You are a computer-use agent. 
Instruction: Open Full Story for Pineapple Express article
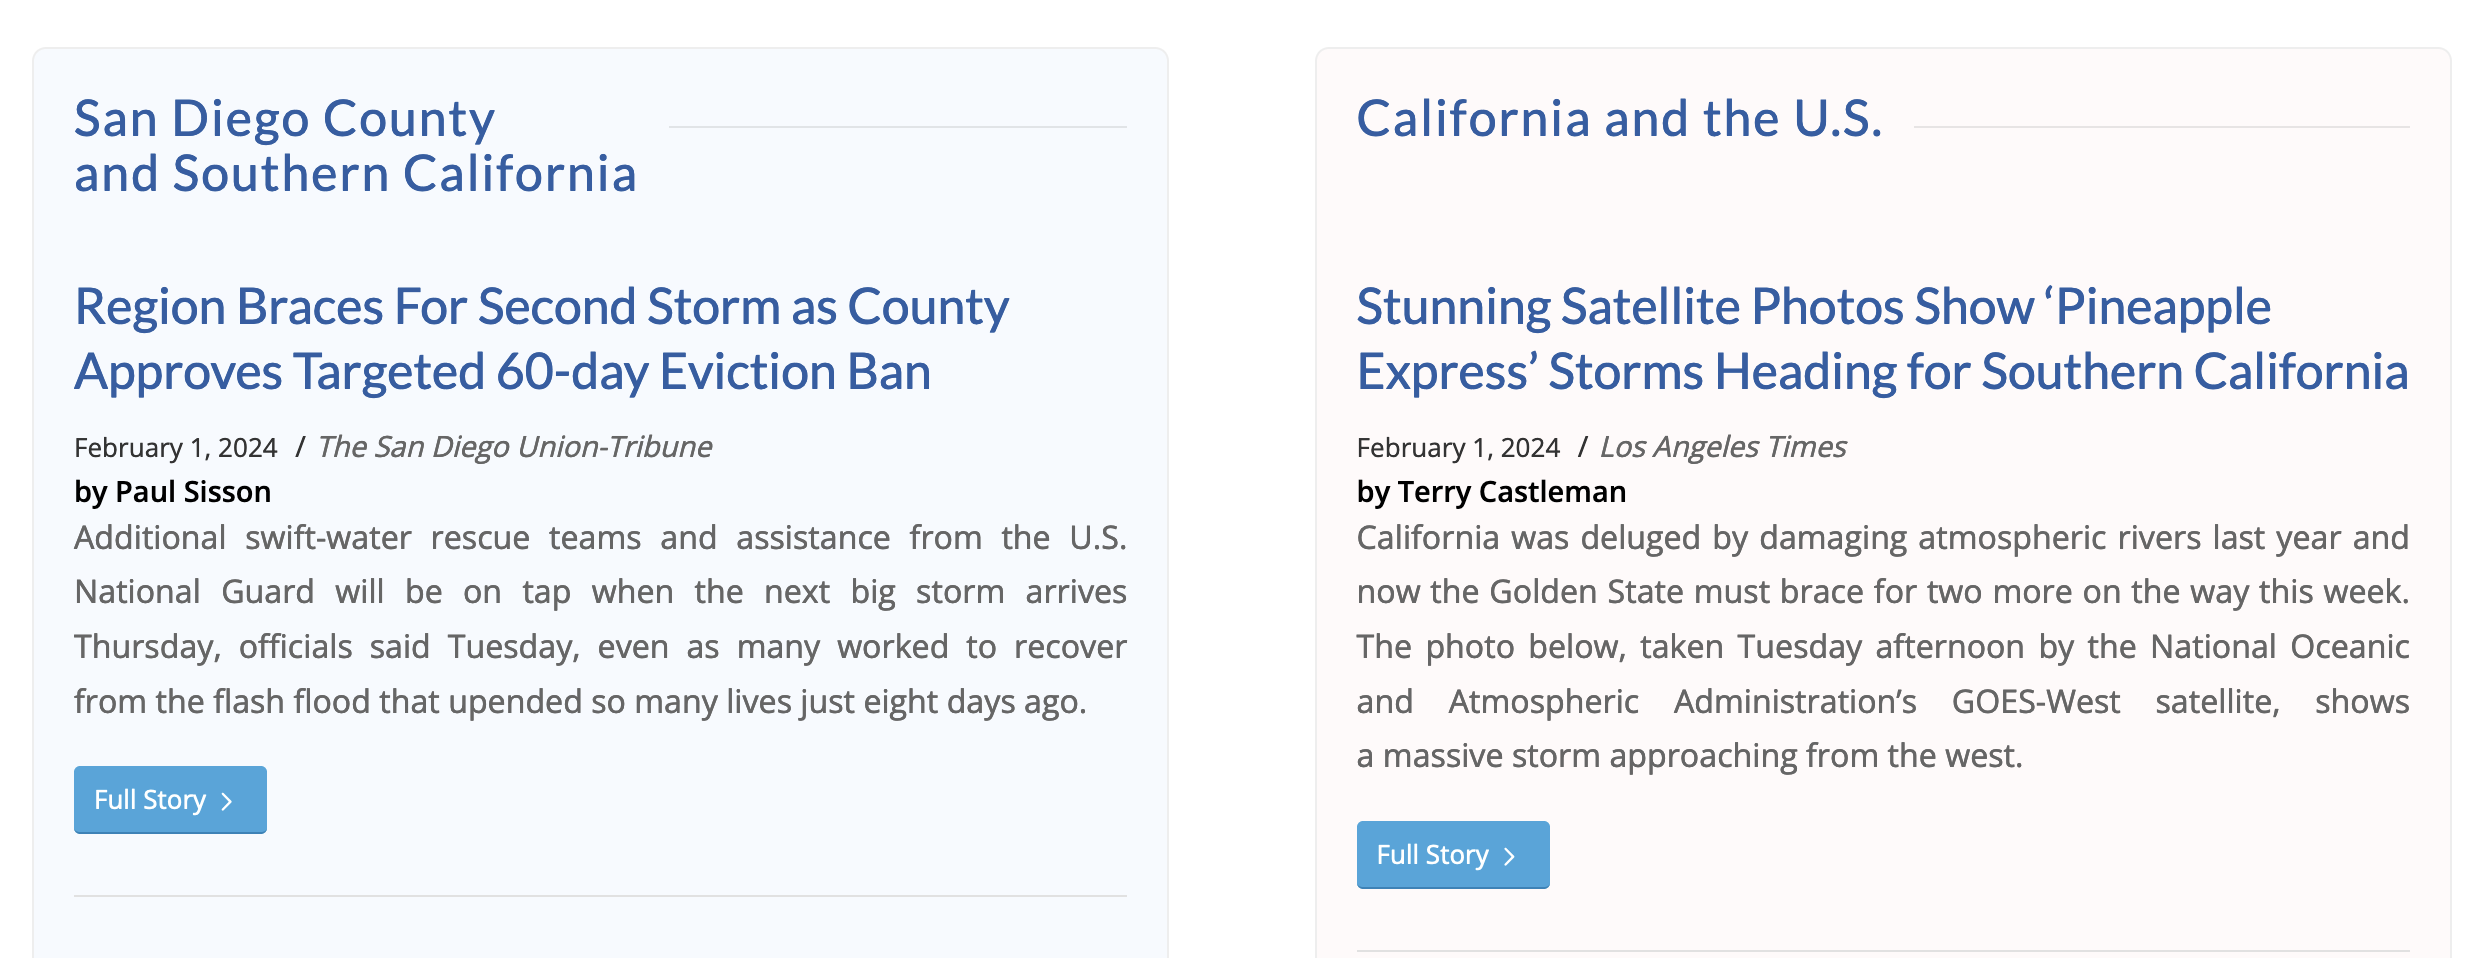pyautogui.click(x=1452, y=854)
